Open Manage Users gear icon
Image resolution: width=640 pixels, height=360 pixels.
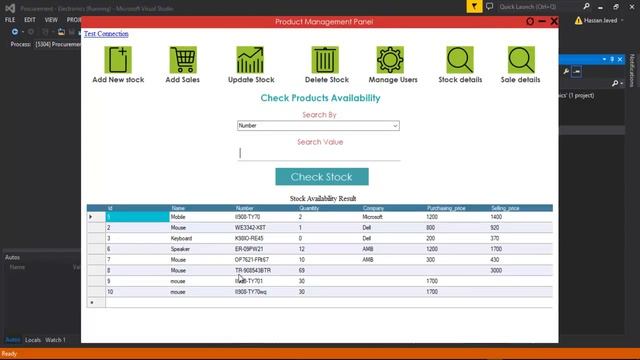(390, 60)
